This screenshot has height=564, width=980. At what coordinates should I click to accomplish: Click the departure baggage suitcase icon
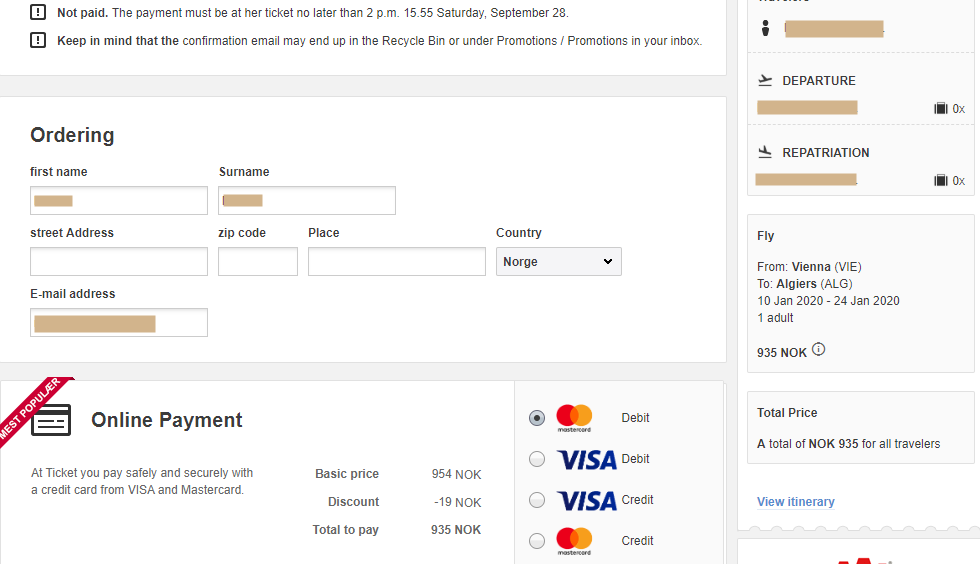click(x=941, y=108)
